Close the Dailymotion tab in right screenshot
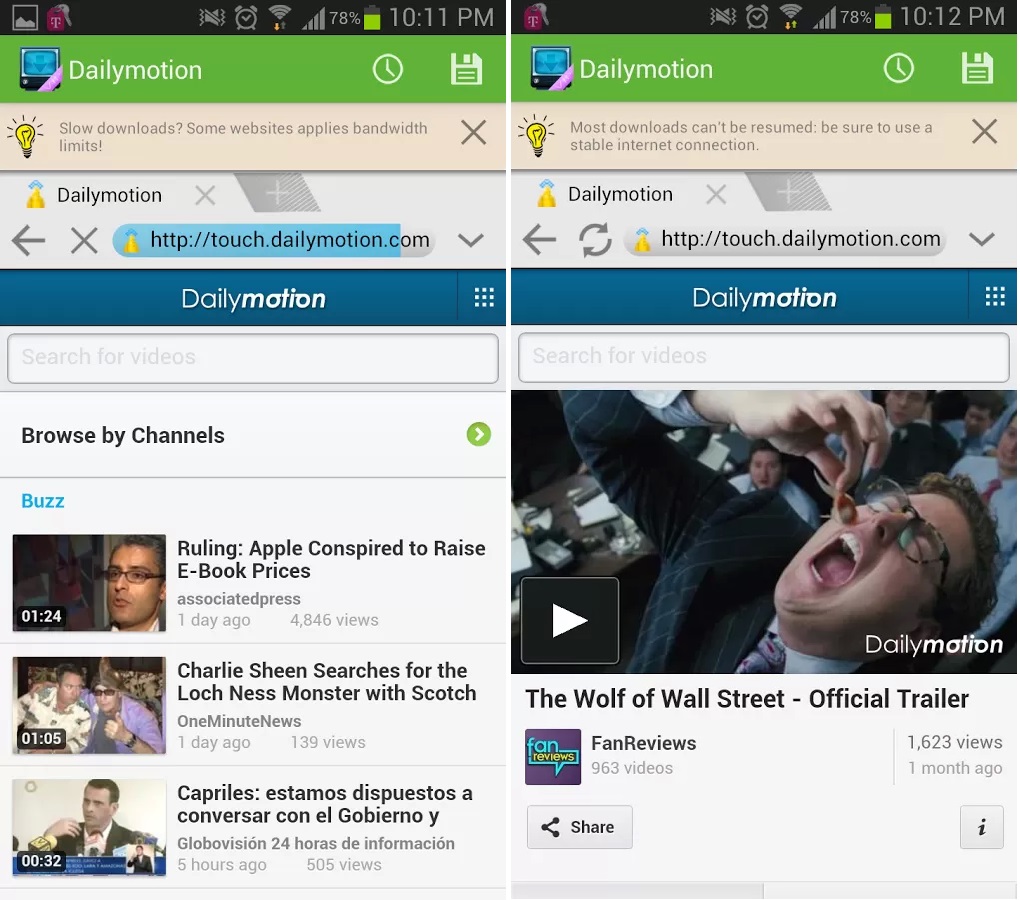The height and width of the screenshot is (900, 1020). click(x=716, y=194)
